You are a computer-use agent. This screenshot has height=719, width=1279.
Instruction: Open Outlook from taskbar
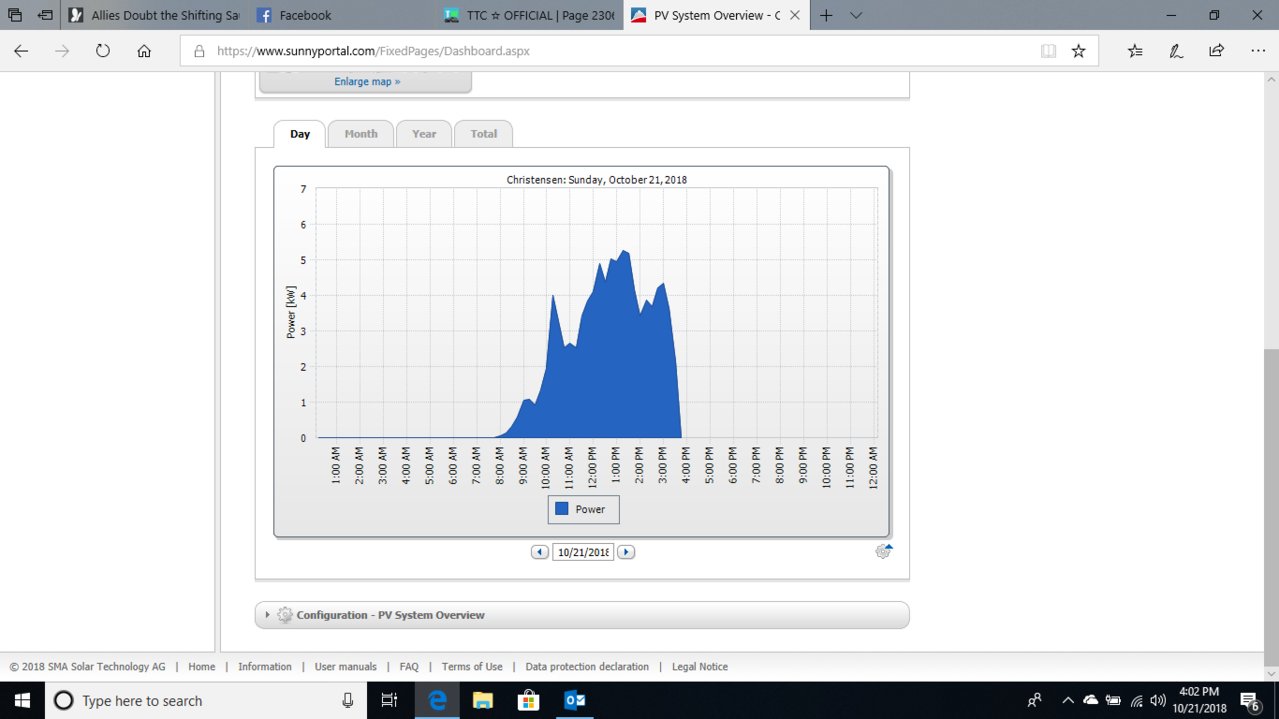click(575, 701)
